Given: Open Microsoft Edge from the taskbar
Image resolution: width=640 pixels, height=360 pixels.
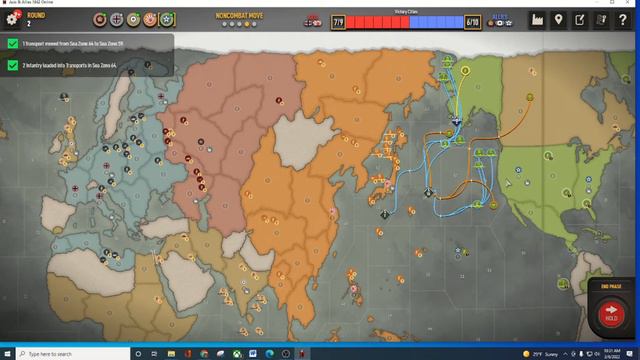Looking at the screenshot, I should click(269, 353).
